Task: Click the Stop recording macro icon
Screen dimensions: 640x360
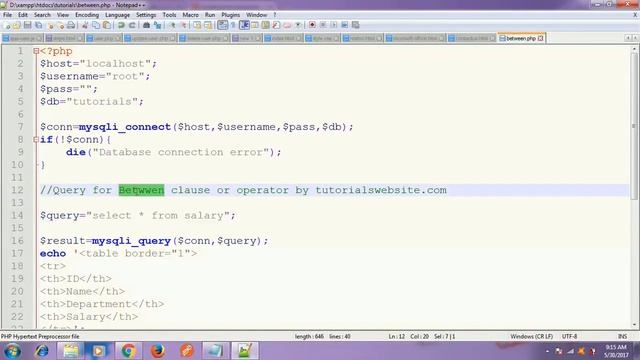Action: point(323,25)
